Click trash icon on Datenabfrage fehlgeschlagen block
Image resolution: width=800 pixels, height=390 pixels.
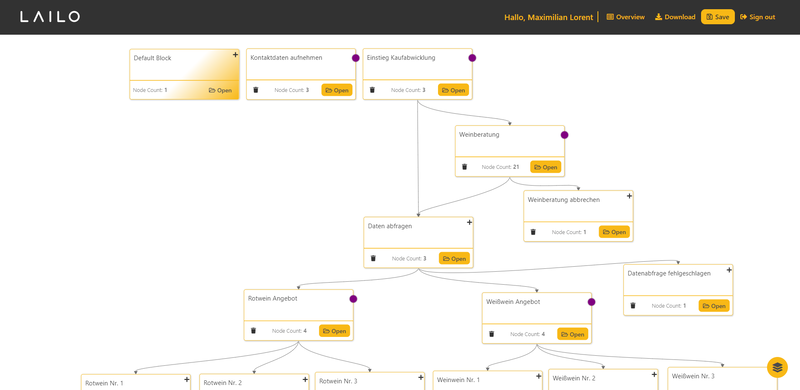pos(633,306)
